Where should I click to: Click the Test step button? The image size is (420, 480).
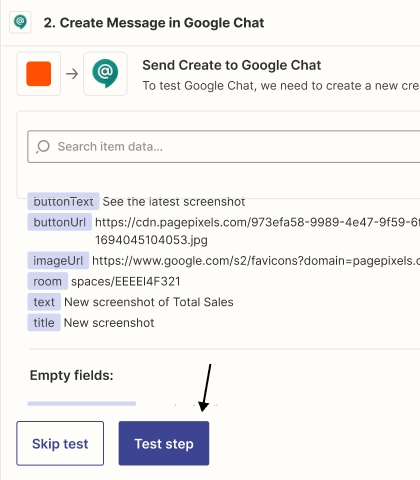[164, 443]
